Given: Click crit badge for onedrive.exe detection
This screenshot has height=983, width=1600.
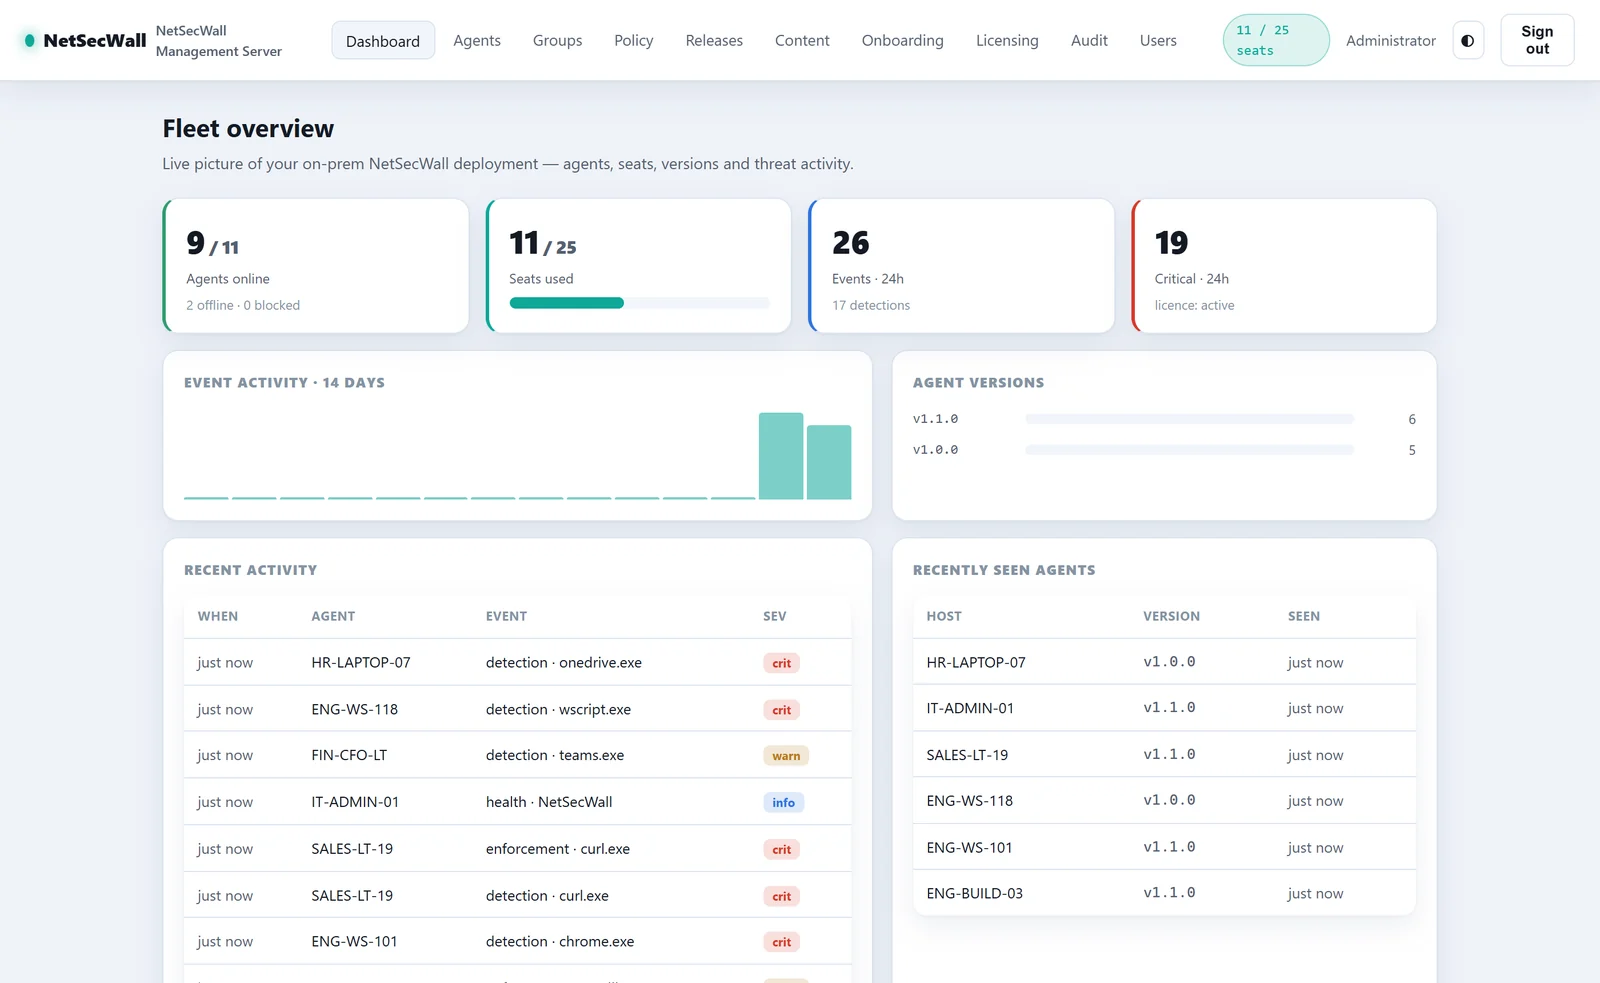Looking at the screenshot, I should (x=781, y=663).
